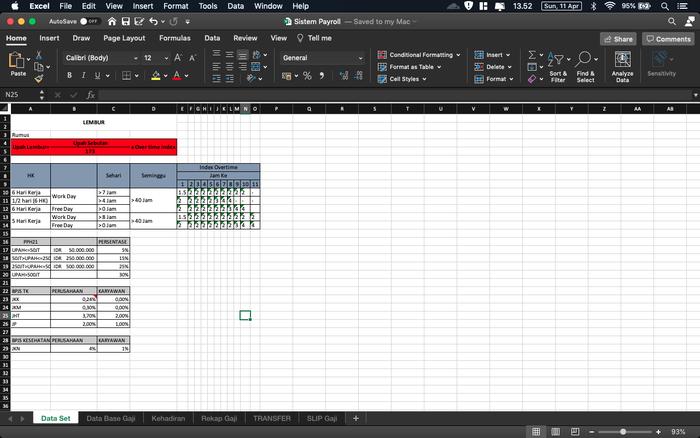This screenshot has width=700, height=438.
Task: Click the percent style icon
Action: [x=307, y=76]
